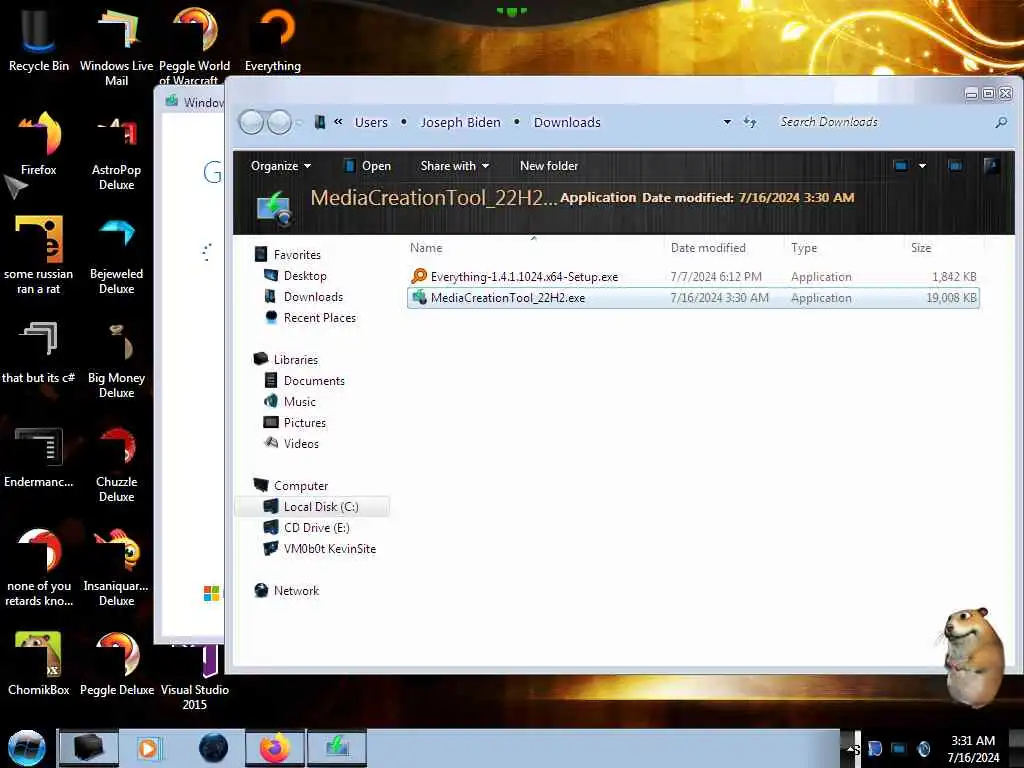The height and width of the screenshot is (768, 1024).
Task: Select 'that but its c#' desktop icon
Action: click(x=38, y=351)
